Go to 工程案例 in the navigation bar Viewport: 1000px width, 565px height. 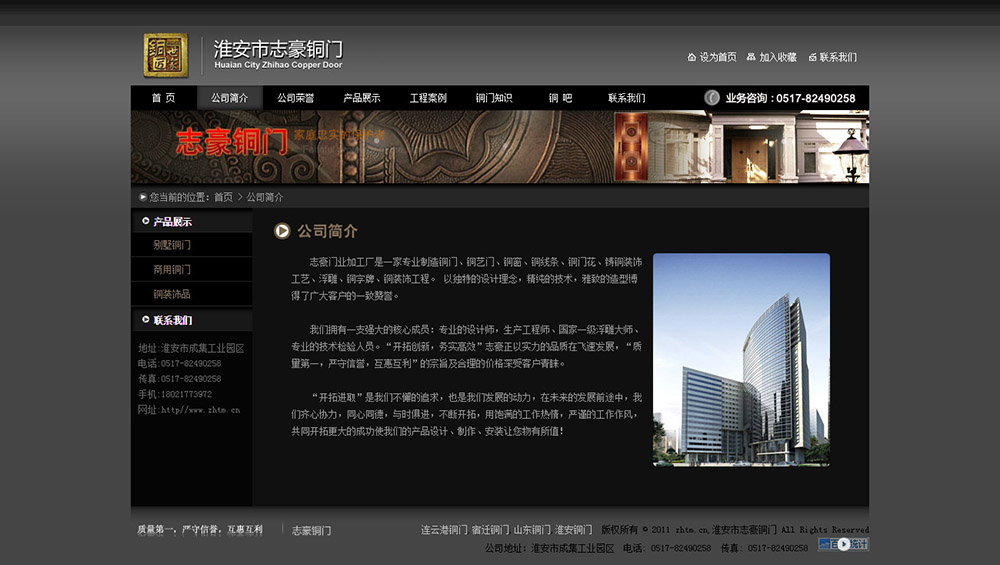428,98
